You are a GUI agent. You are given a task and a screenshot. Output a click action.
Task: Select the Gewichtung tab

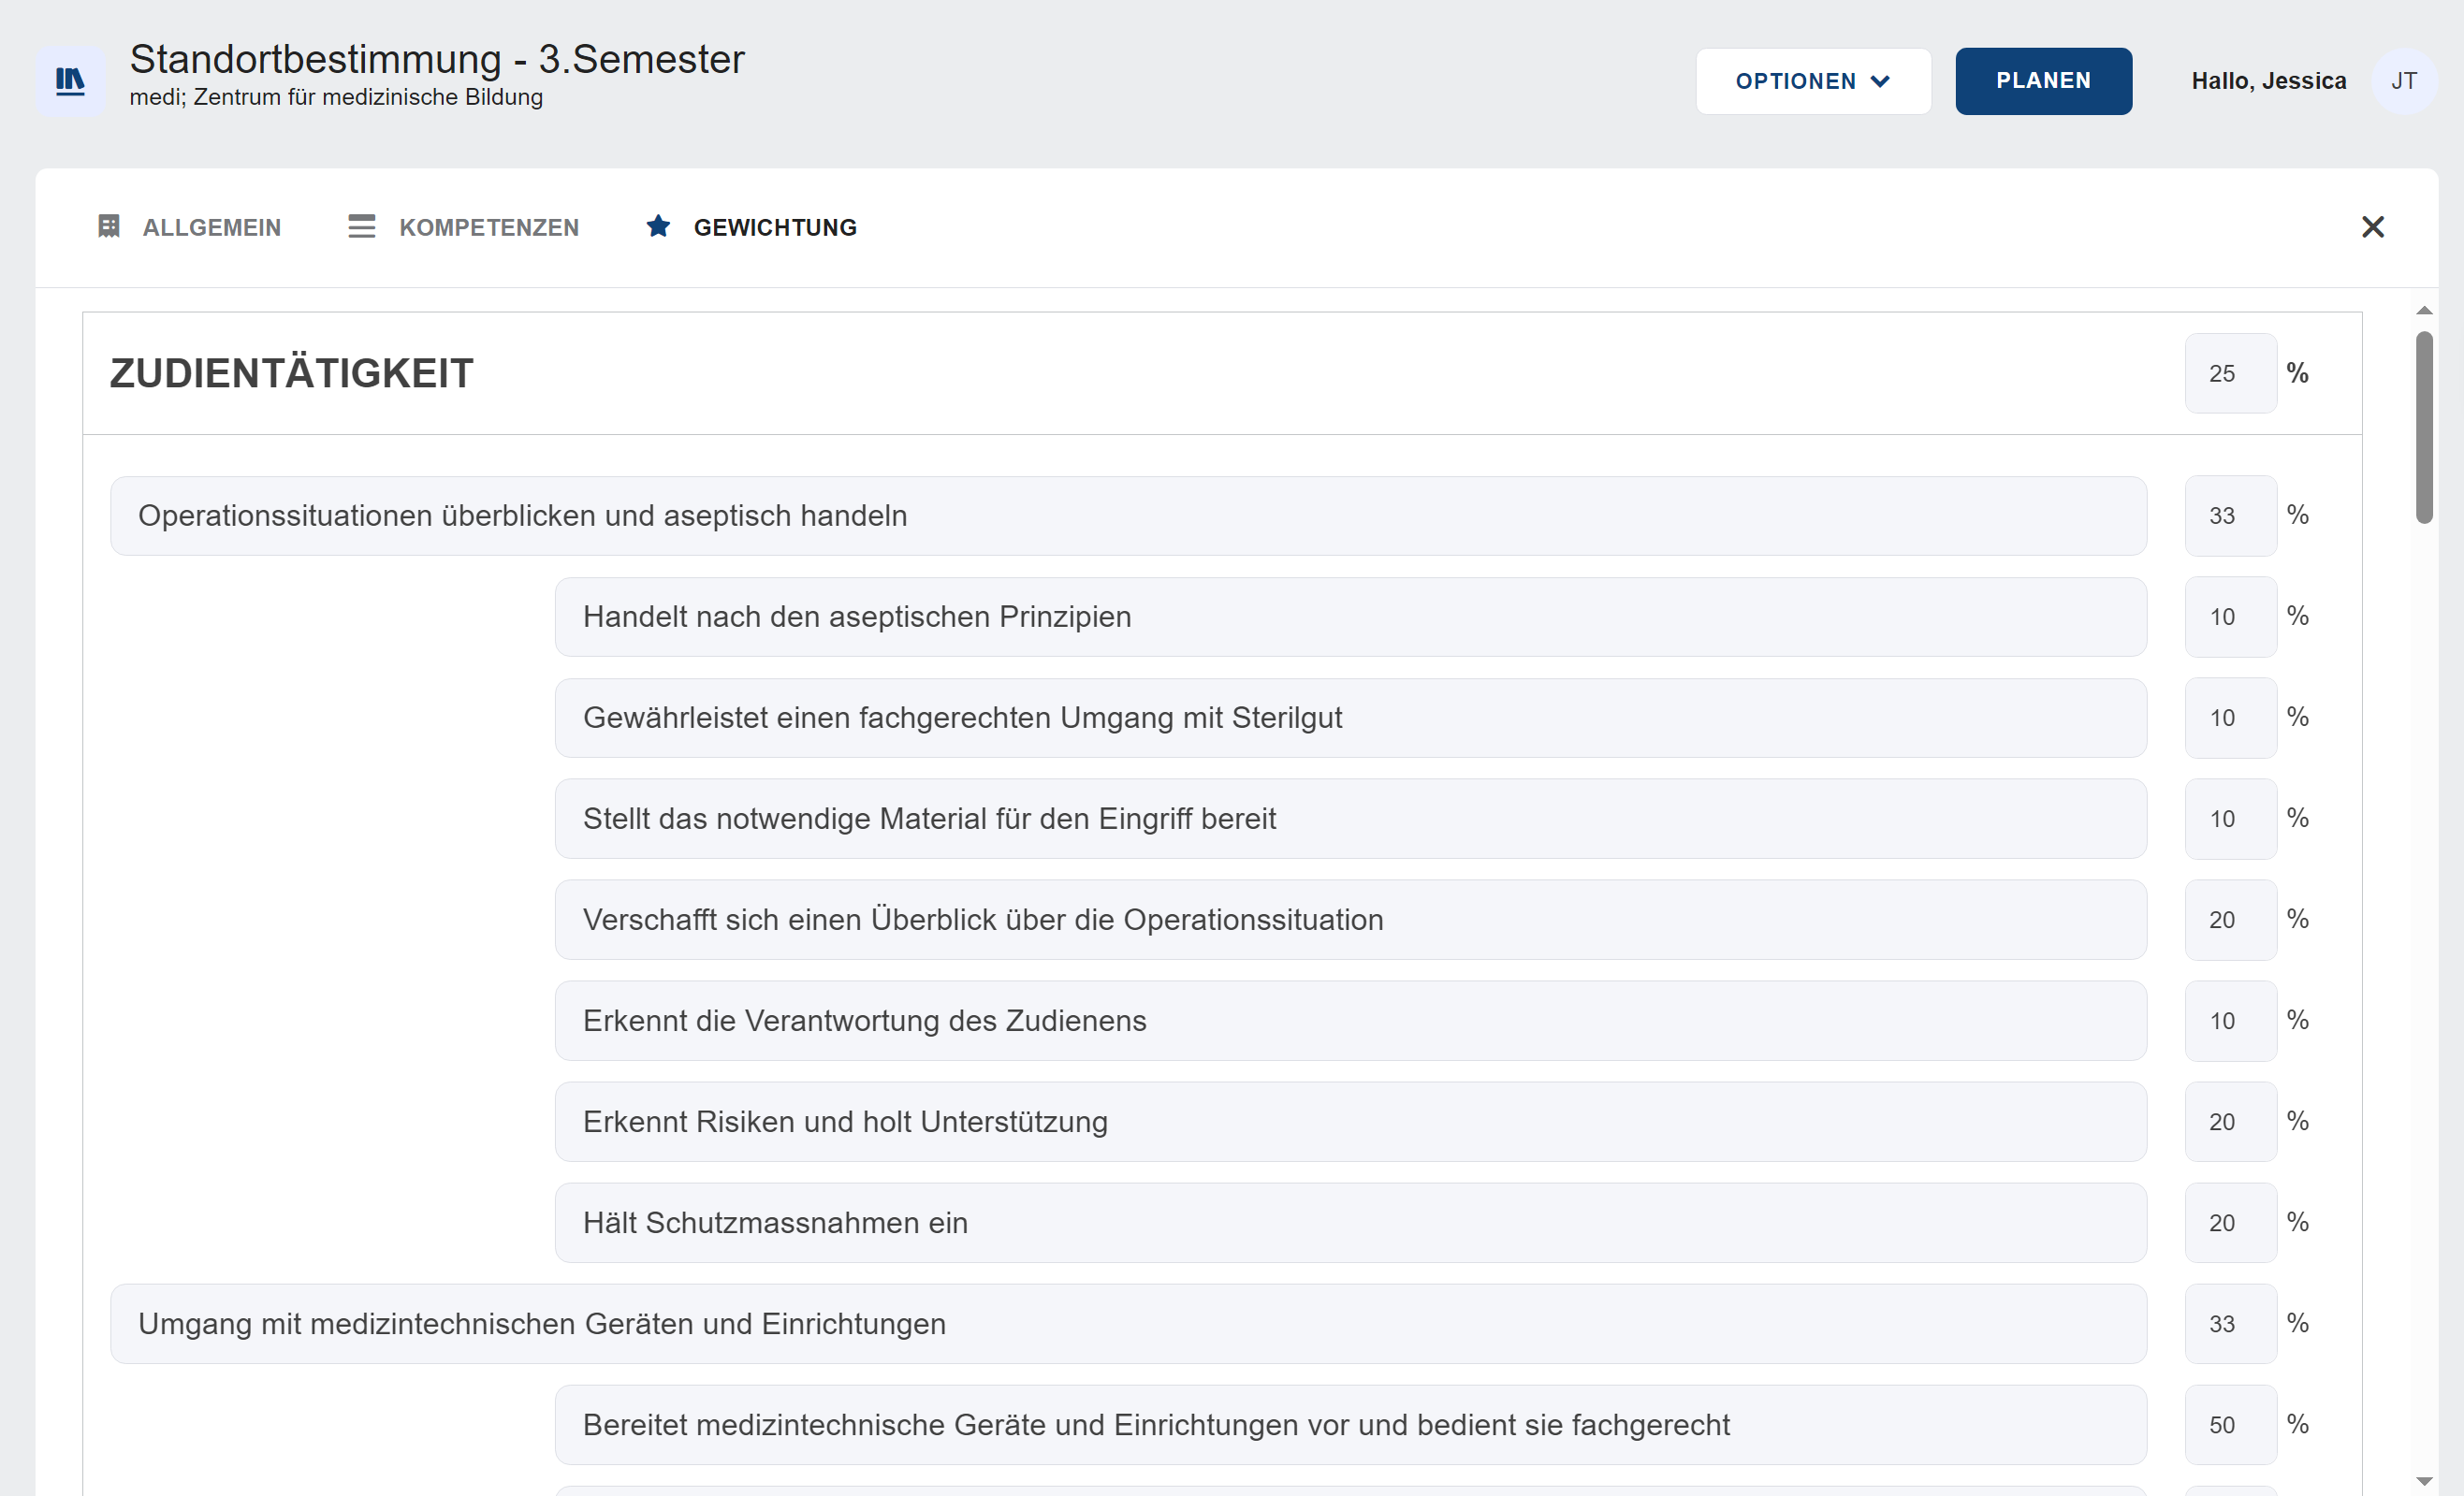tap(751, 227)
